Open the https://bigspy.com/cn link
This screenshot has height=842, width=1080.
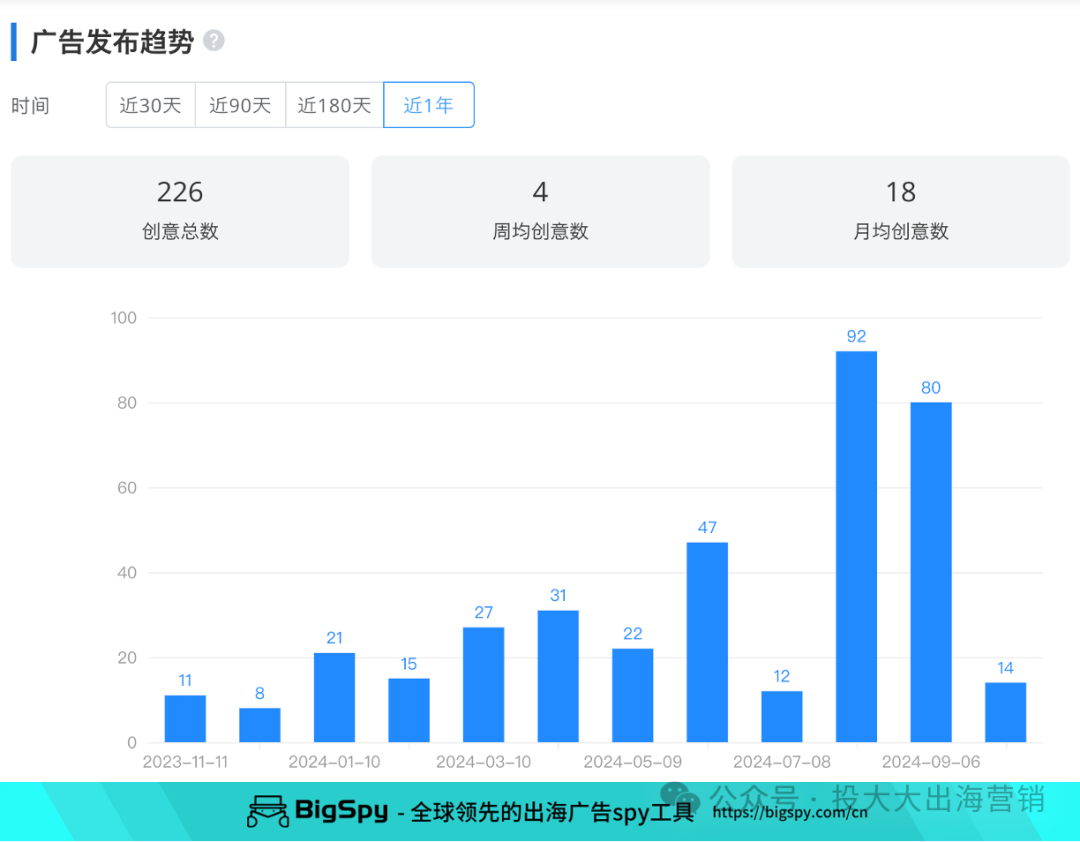(x=790, y=812)
